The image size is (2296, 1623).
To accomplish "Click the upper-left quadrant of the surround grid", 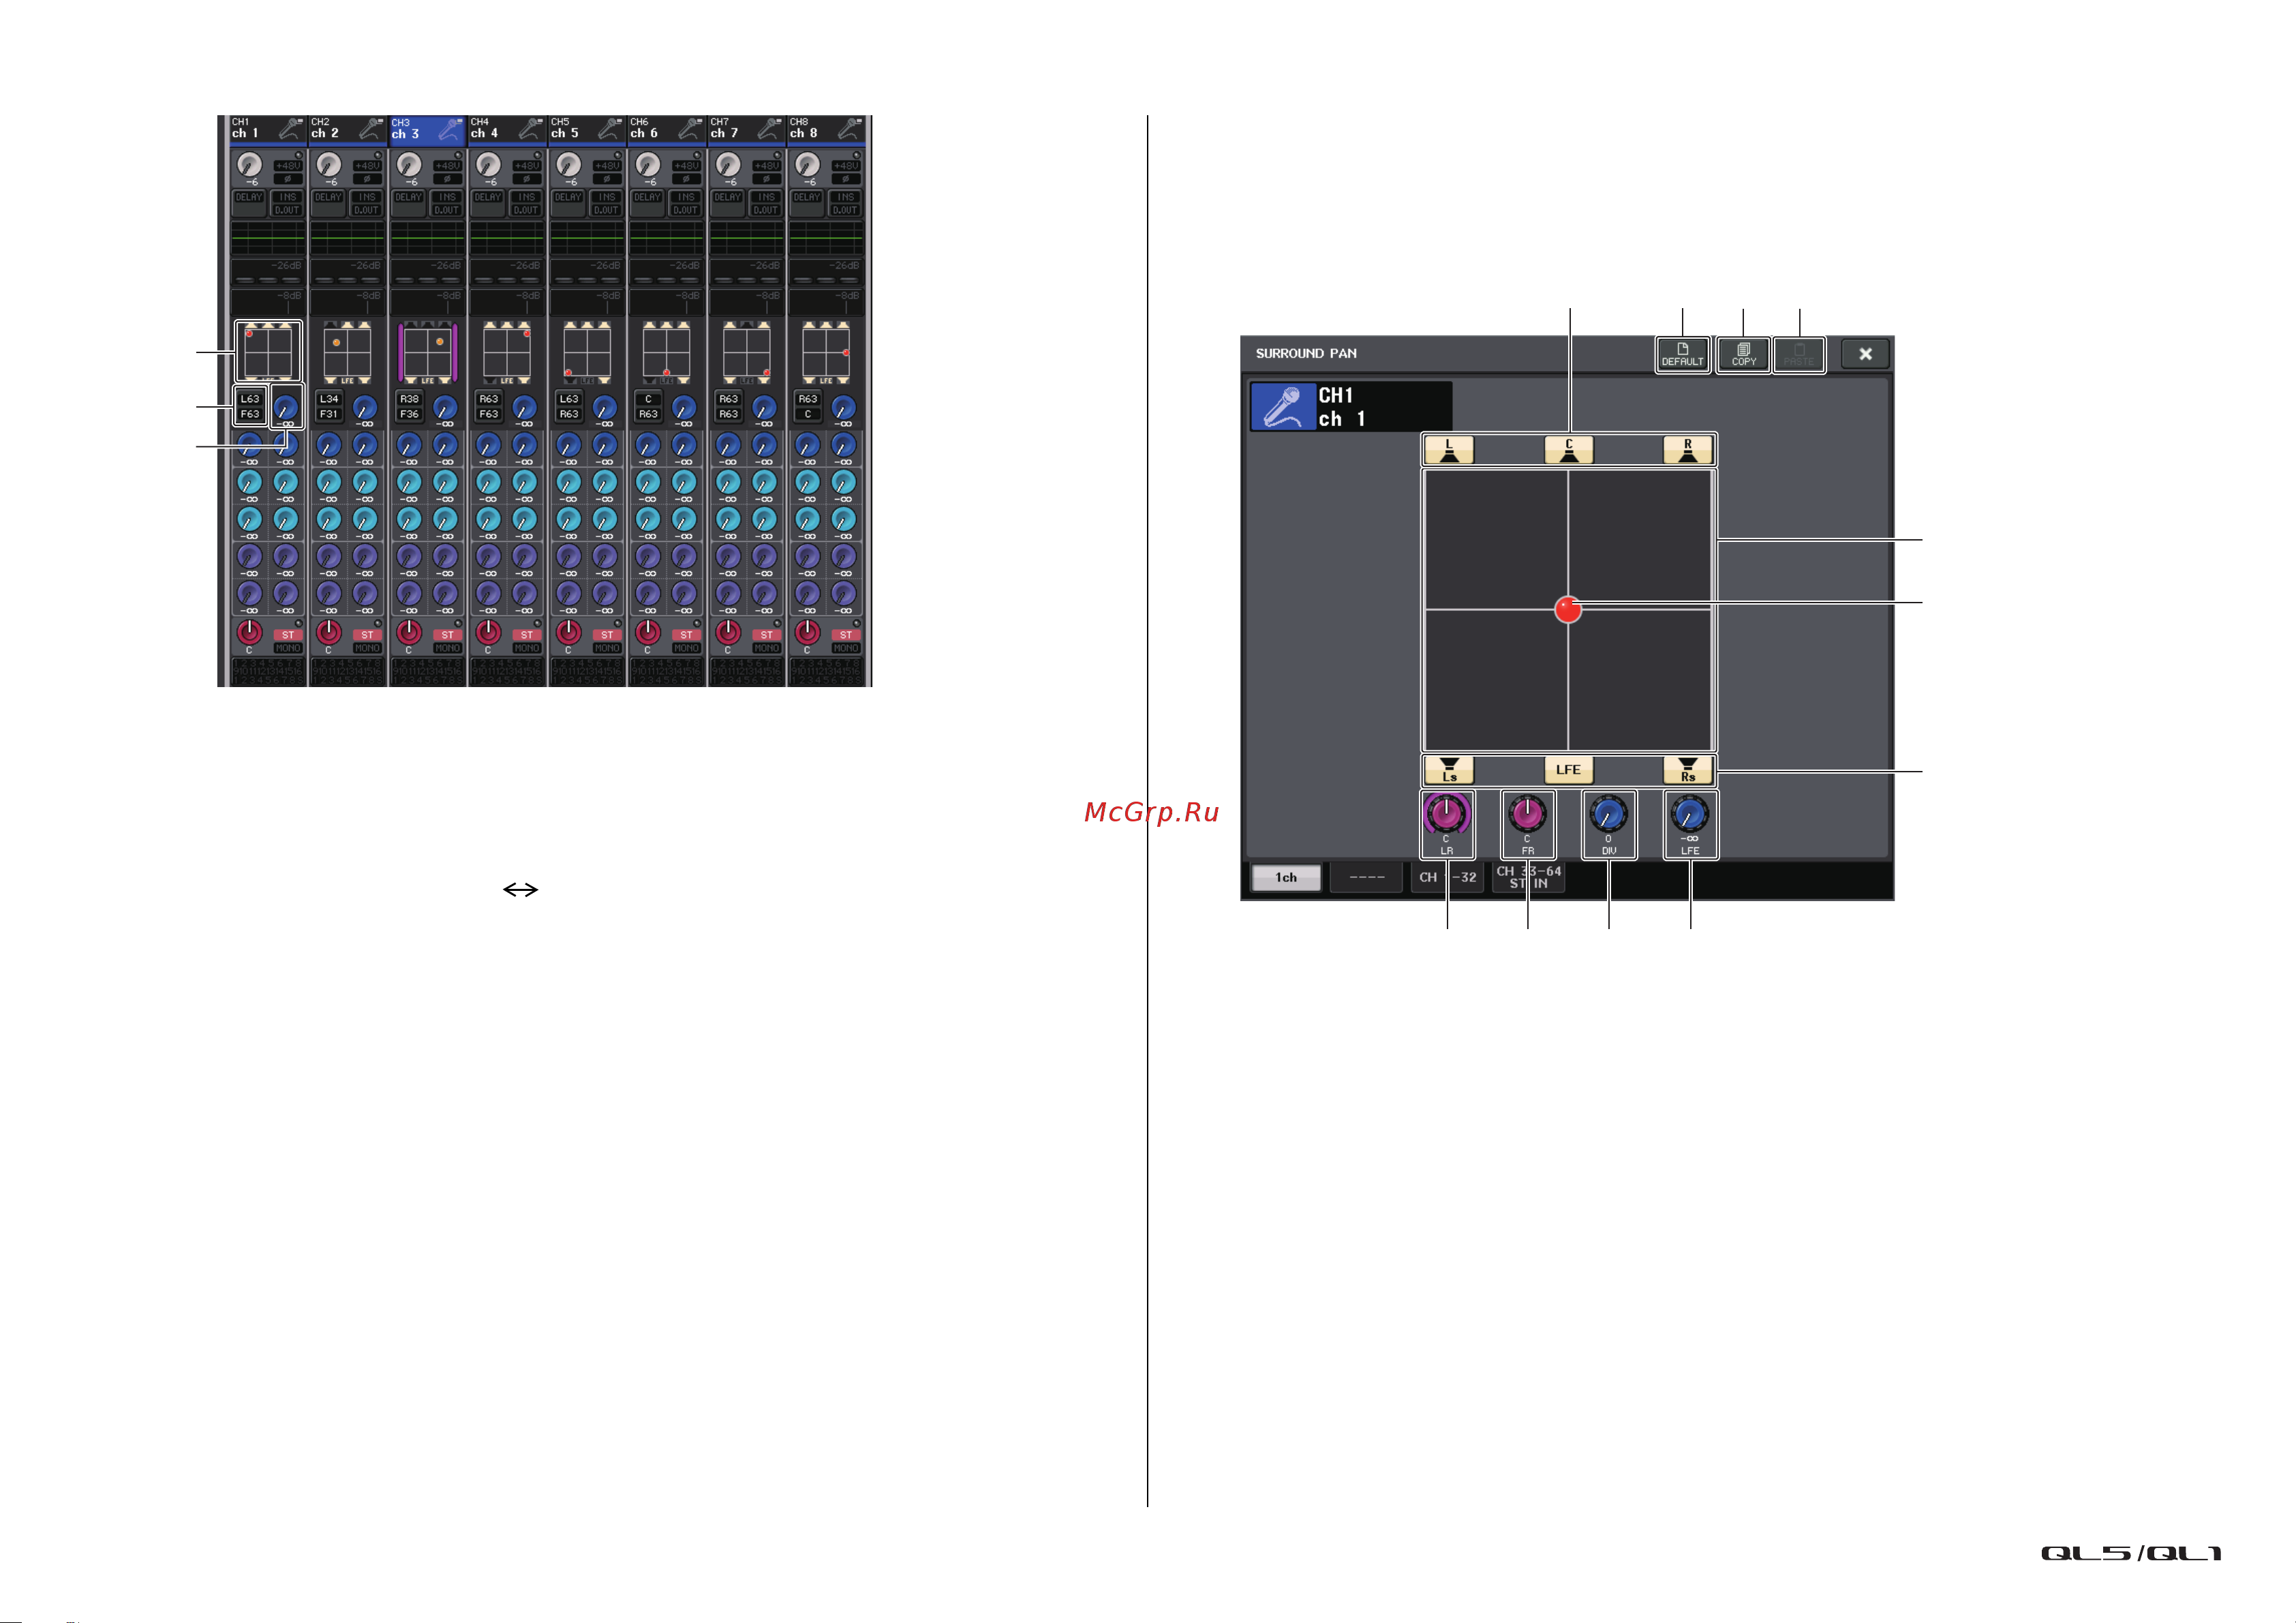I will pyautogui.click(x=1496, y=540).
